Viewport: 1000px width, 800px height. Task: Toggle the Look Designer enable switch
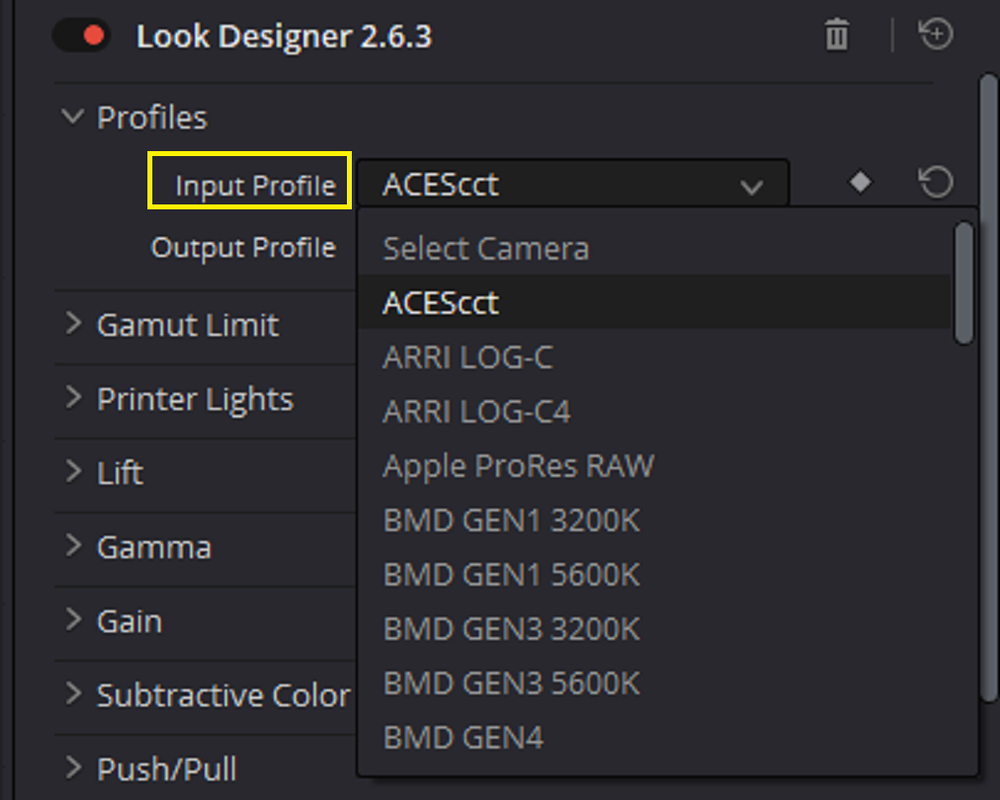(82, 35)
